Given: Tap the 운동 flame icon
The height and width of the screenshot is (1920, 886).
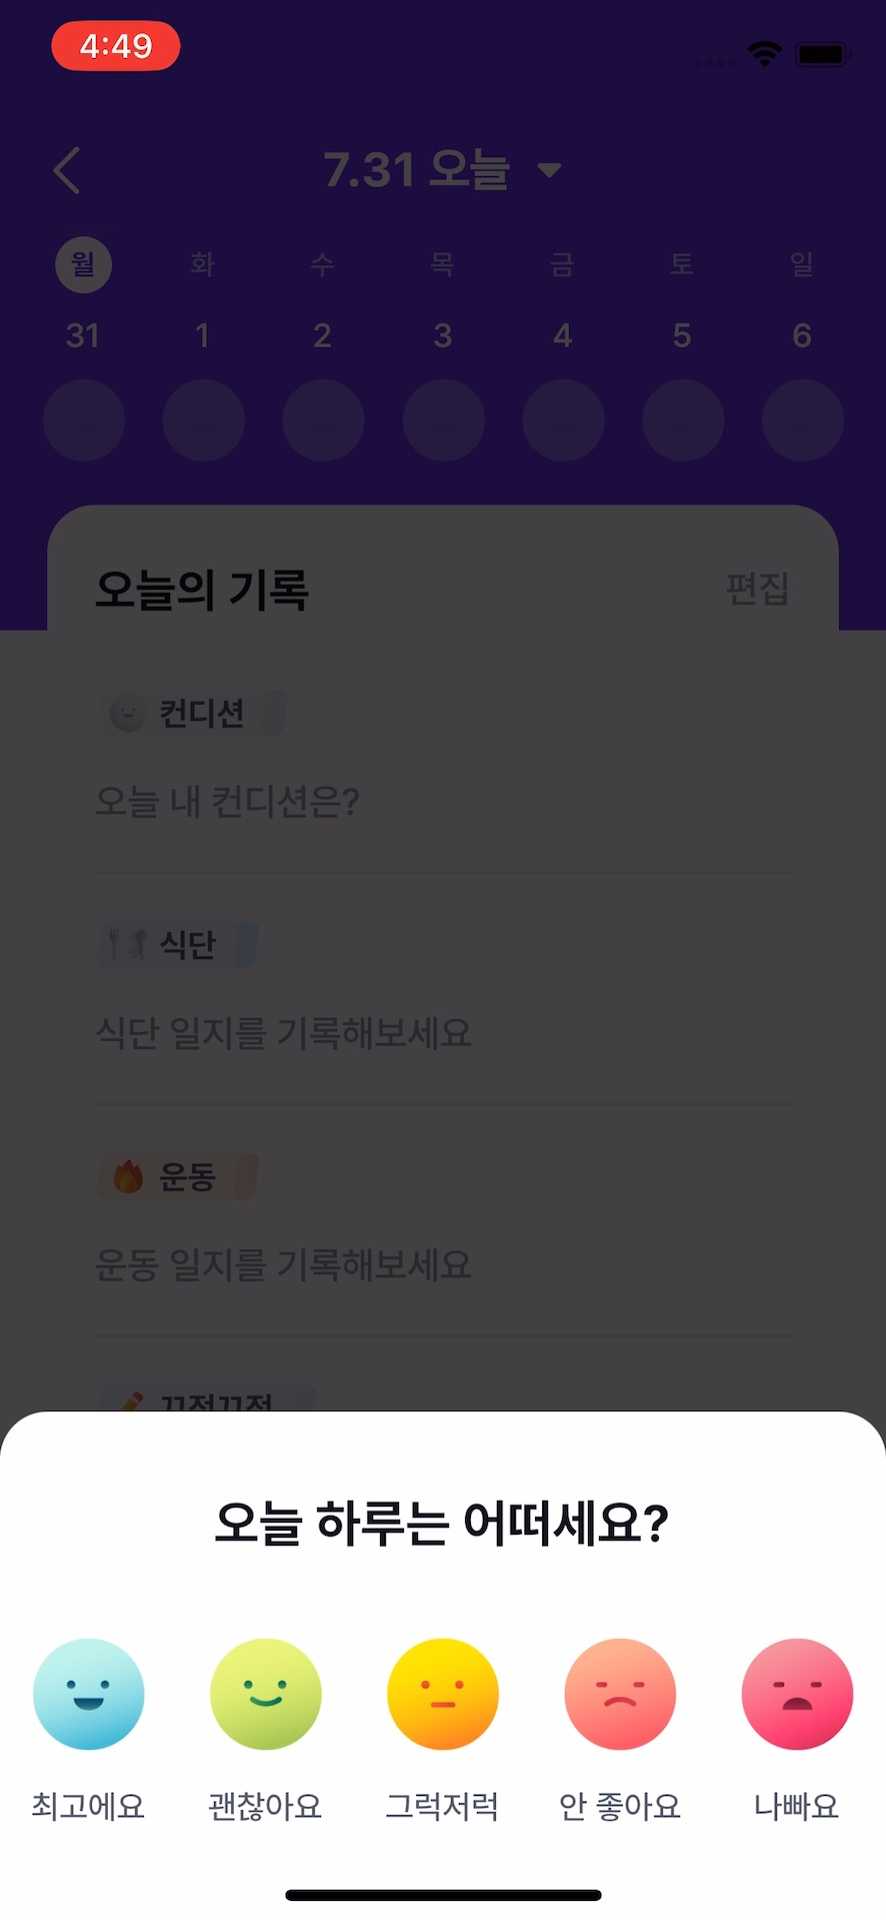Looking at the screenshot, I should 128,1176.
